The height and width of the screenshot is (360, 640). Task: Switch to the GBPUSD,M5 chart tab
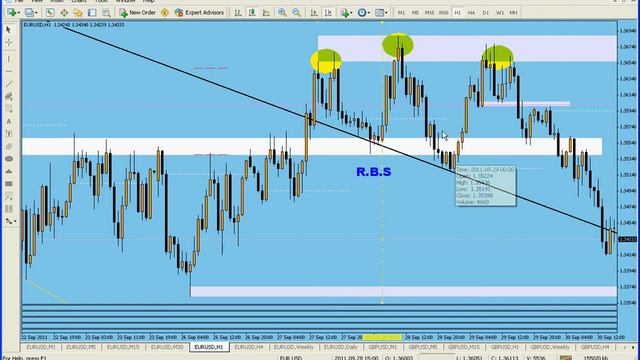pos(423,347)
